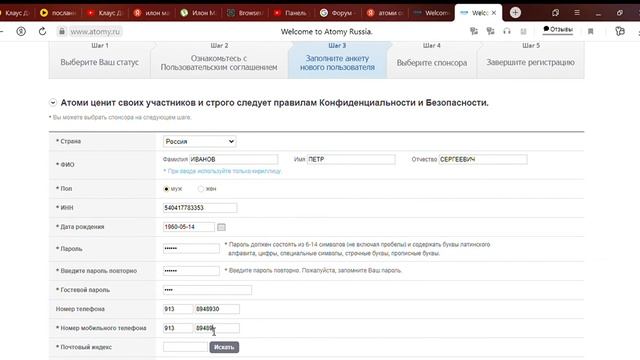640x360 pixels.
Task: Click the Дата рождения date field
Action: click(x=189, y=227)
